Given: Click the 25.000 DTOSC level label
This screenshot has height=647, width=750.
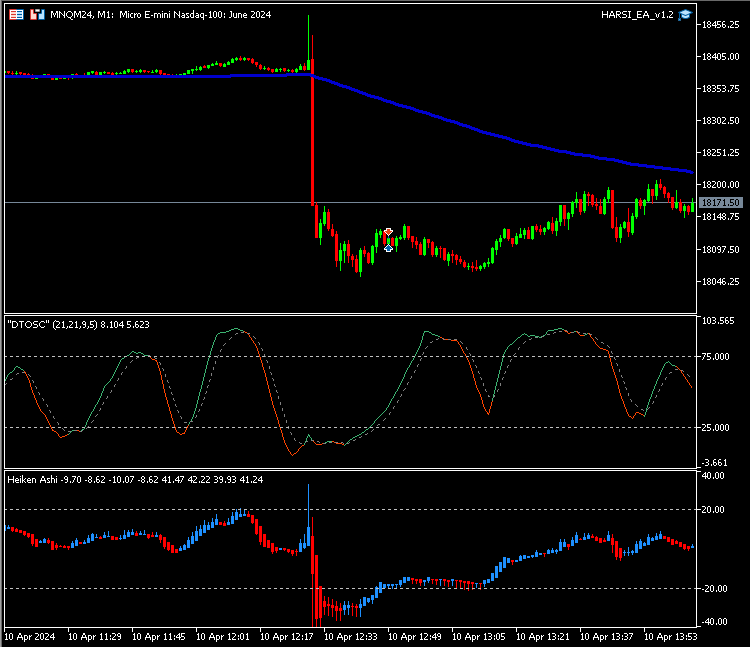Looking at the screenshot, I should (x=715, y=428).
